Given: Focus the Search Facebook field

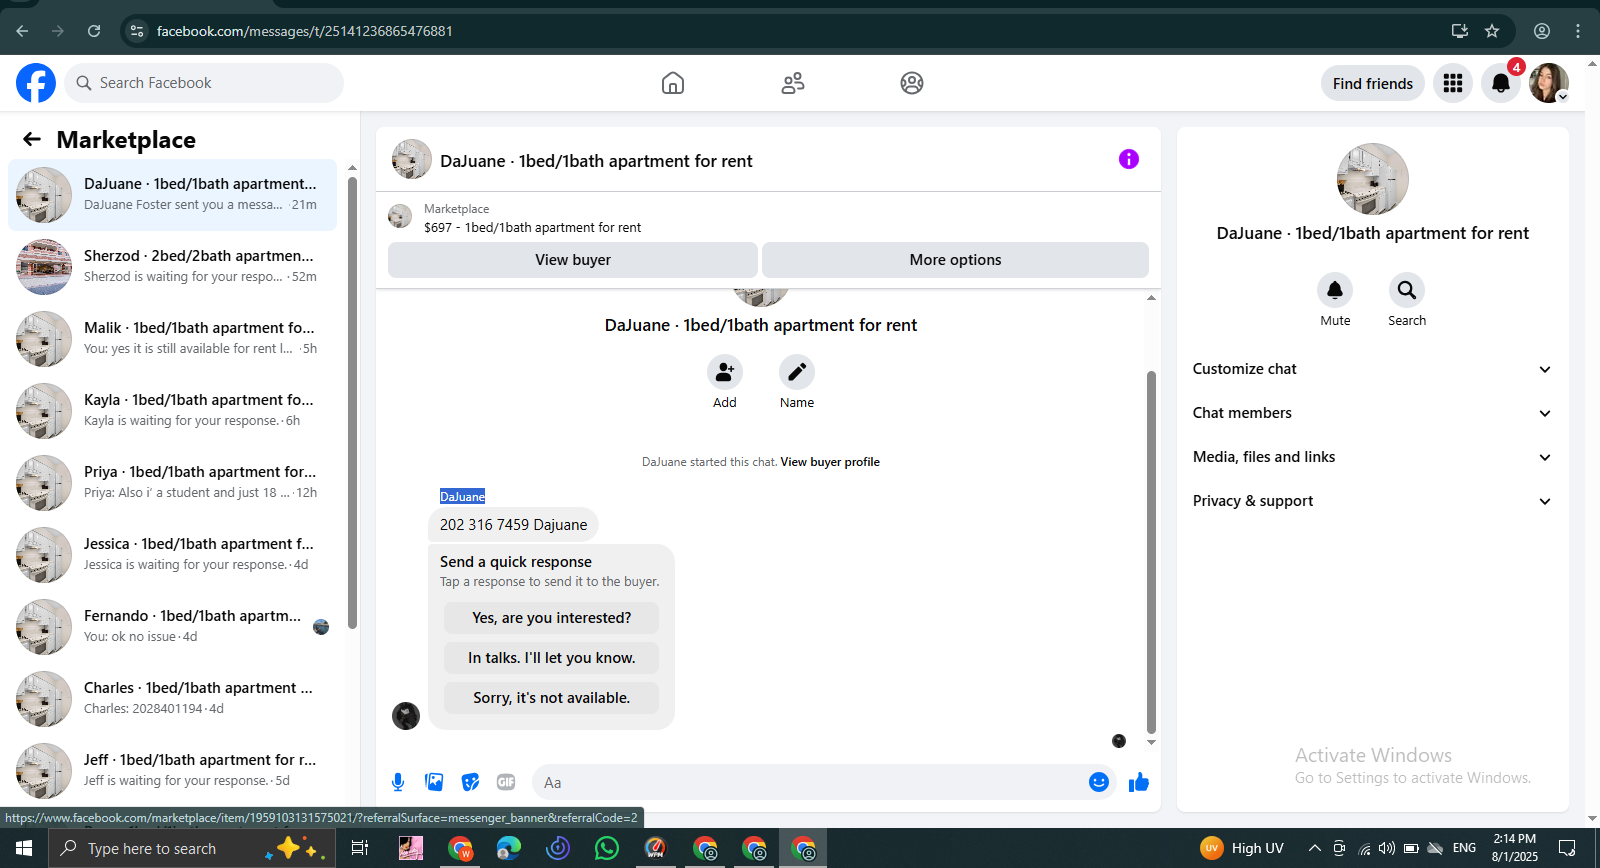Looking at the screenshot, I should pos(204,83).
